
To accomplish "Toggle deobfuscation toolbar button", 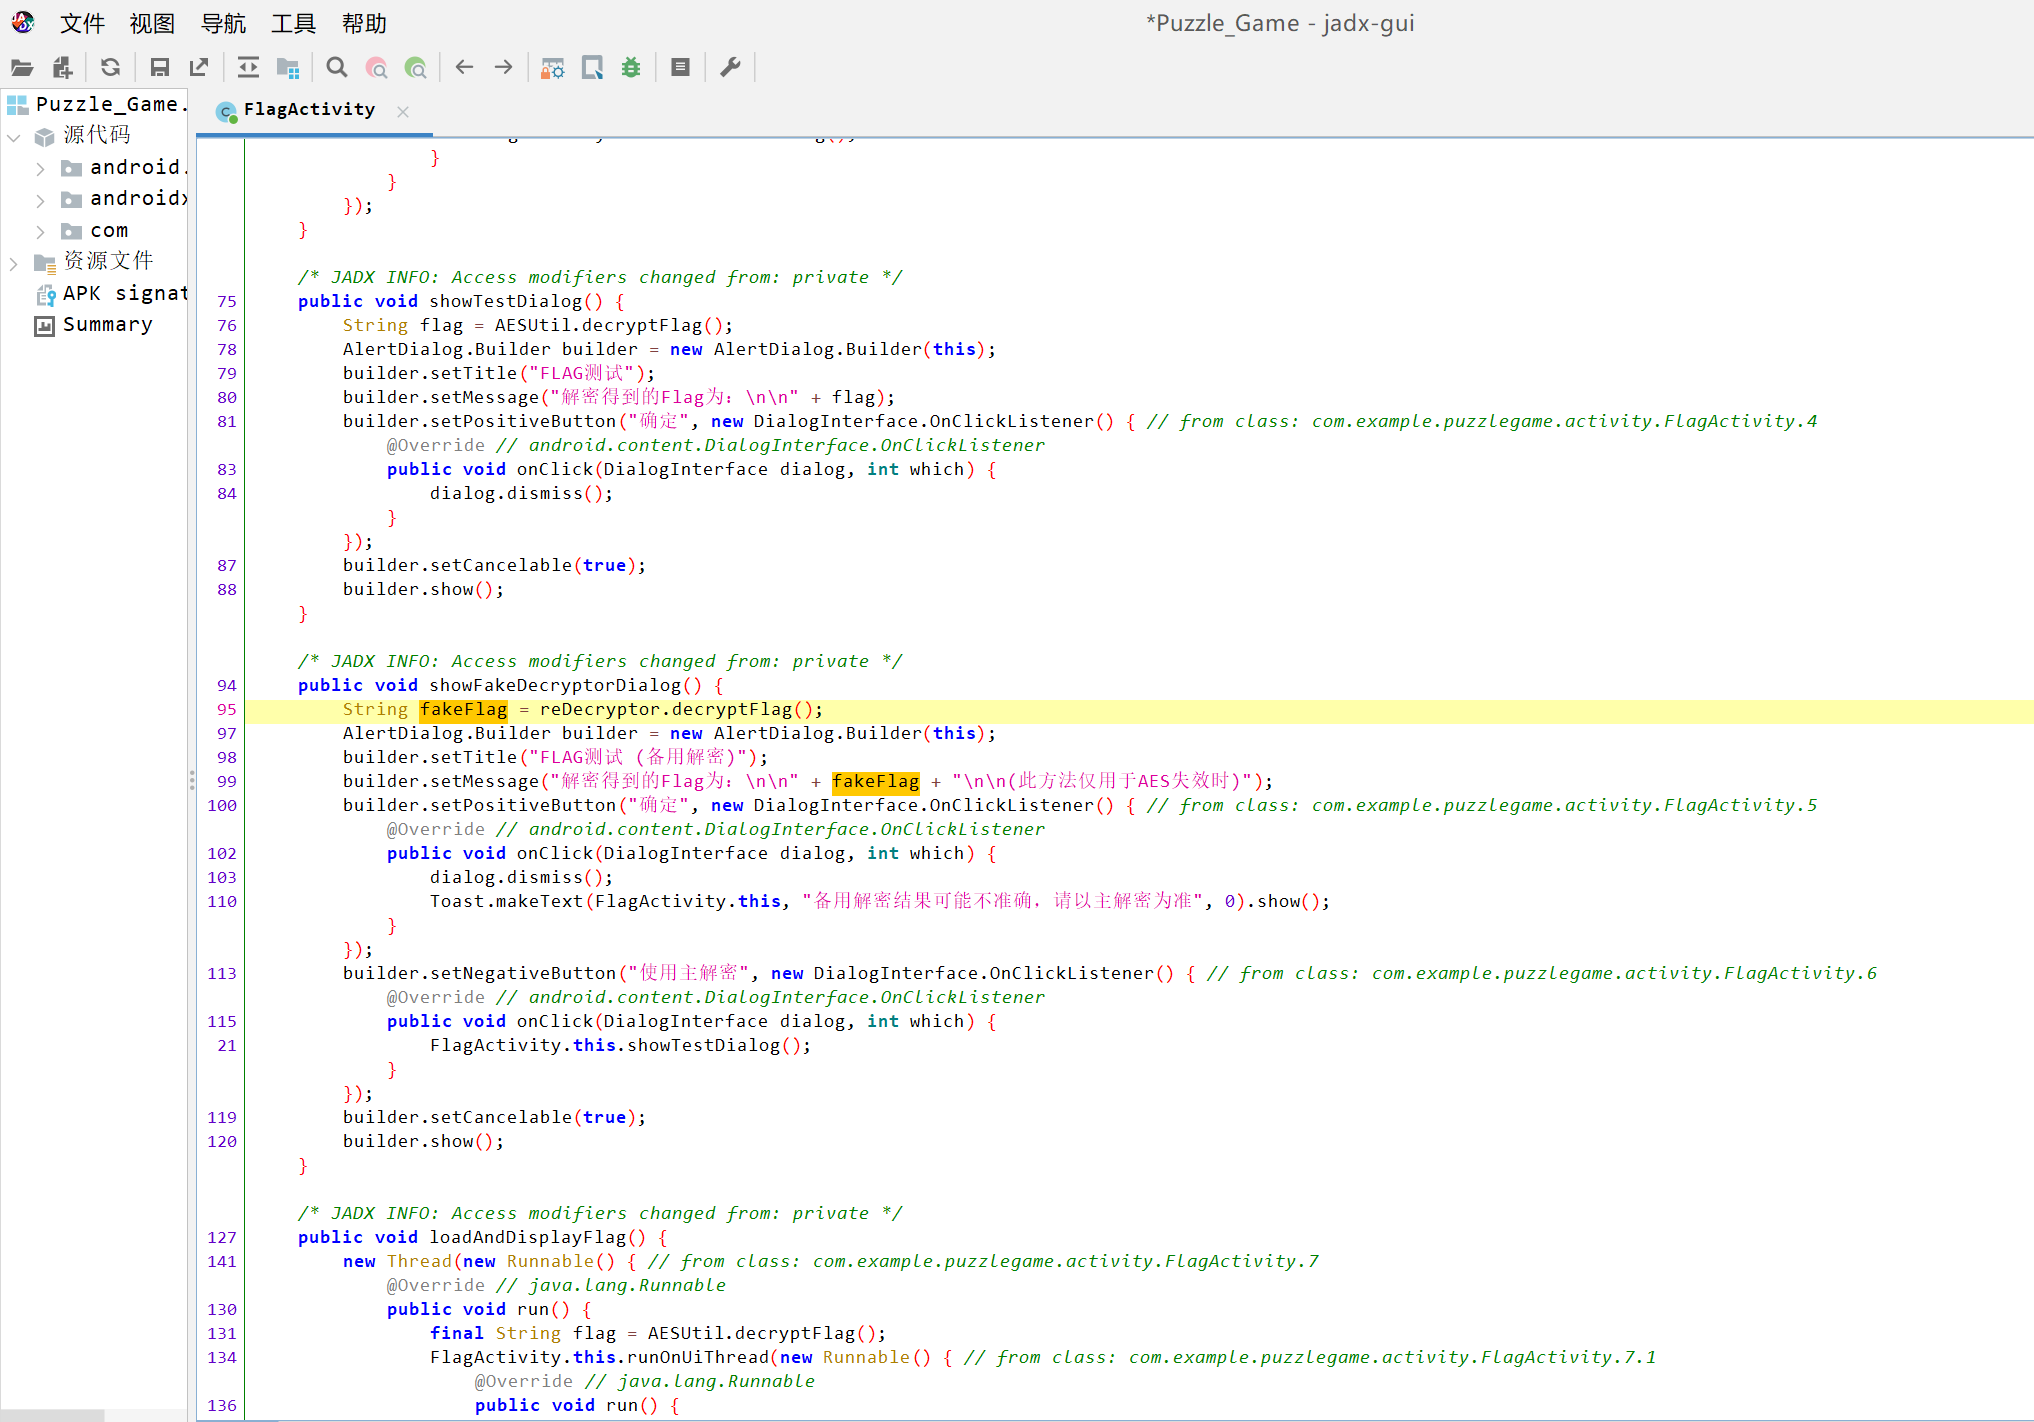I will [552, 68].
